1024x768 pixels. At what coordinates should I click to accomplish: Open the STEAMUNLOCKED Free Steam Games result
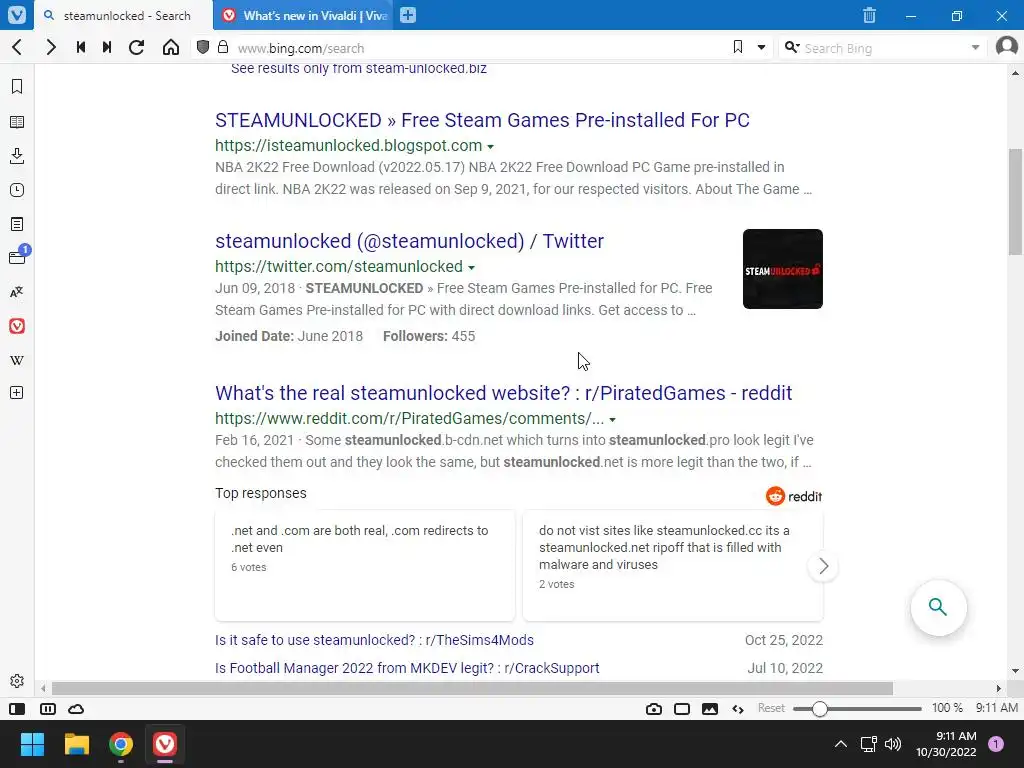pos(482,120)
